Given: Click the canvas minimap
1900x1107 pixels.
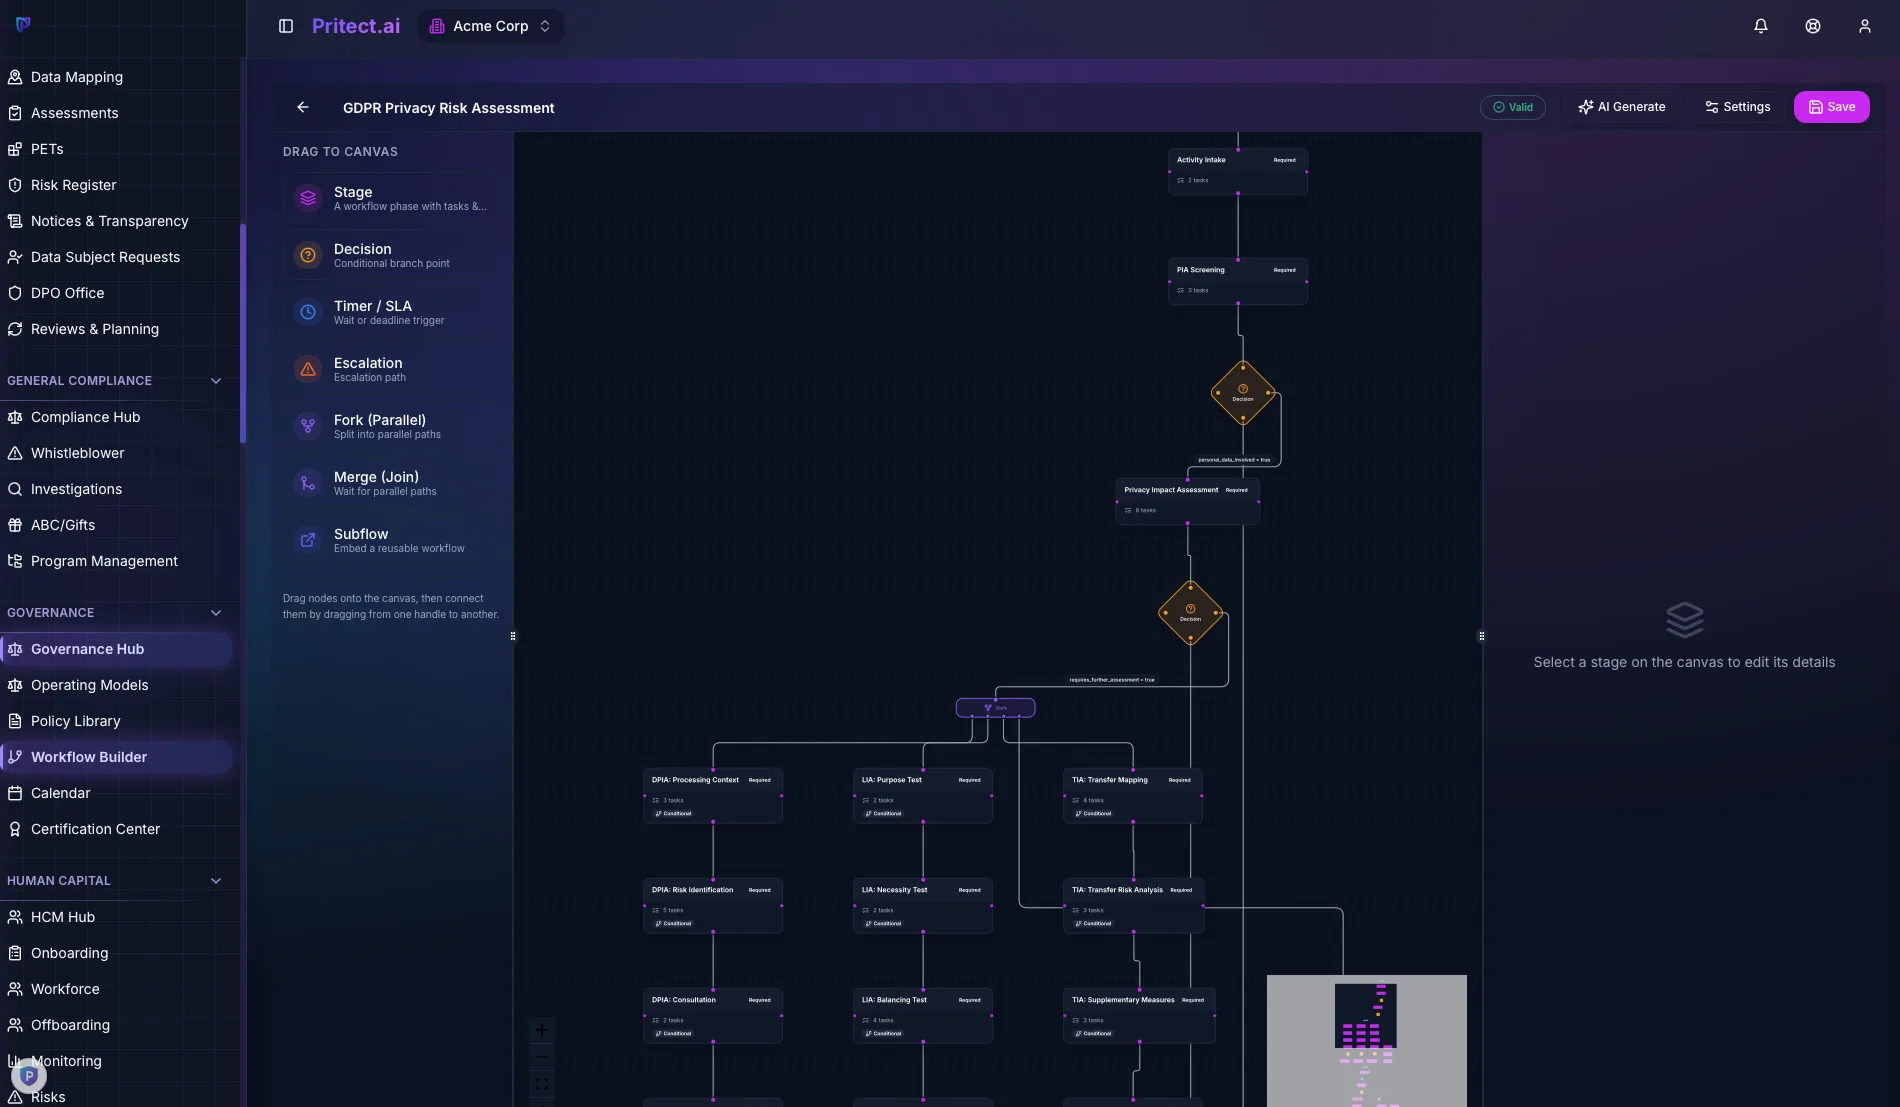Looking at the screenshot, I should pyautogui.click(x=1366, y=1040).
